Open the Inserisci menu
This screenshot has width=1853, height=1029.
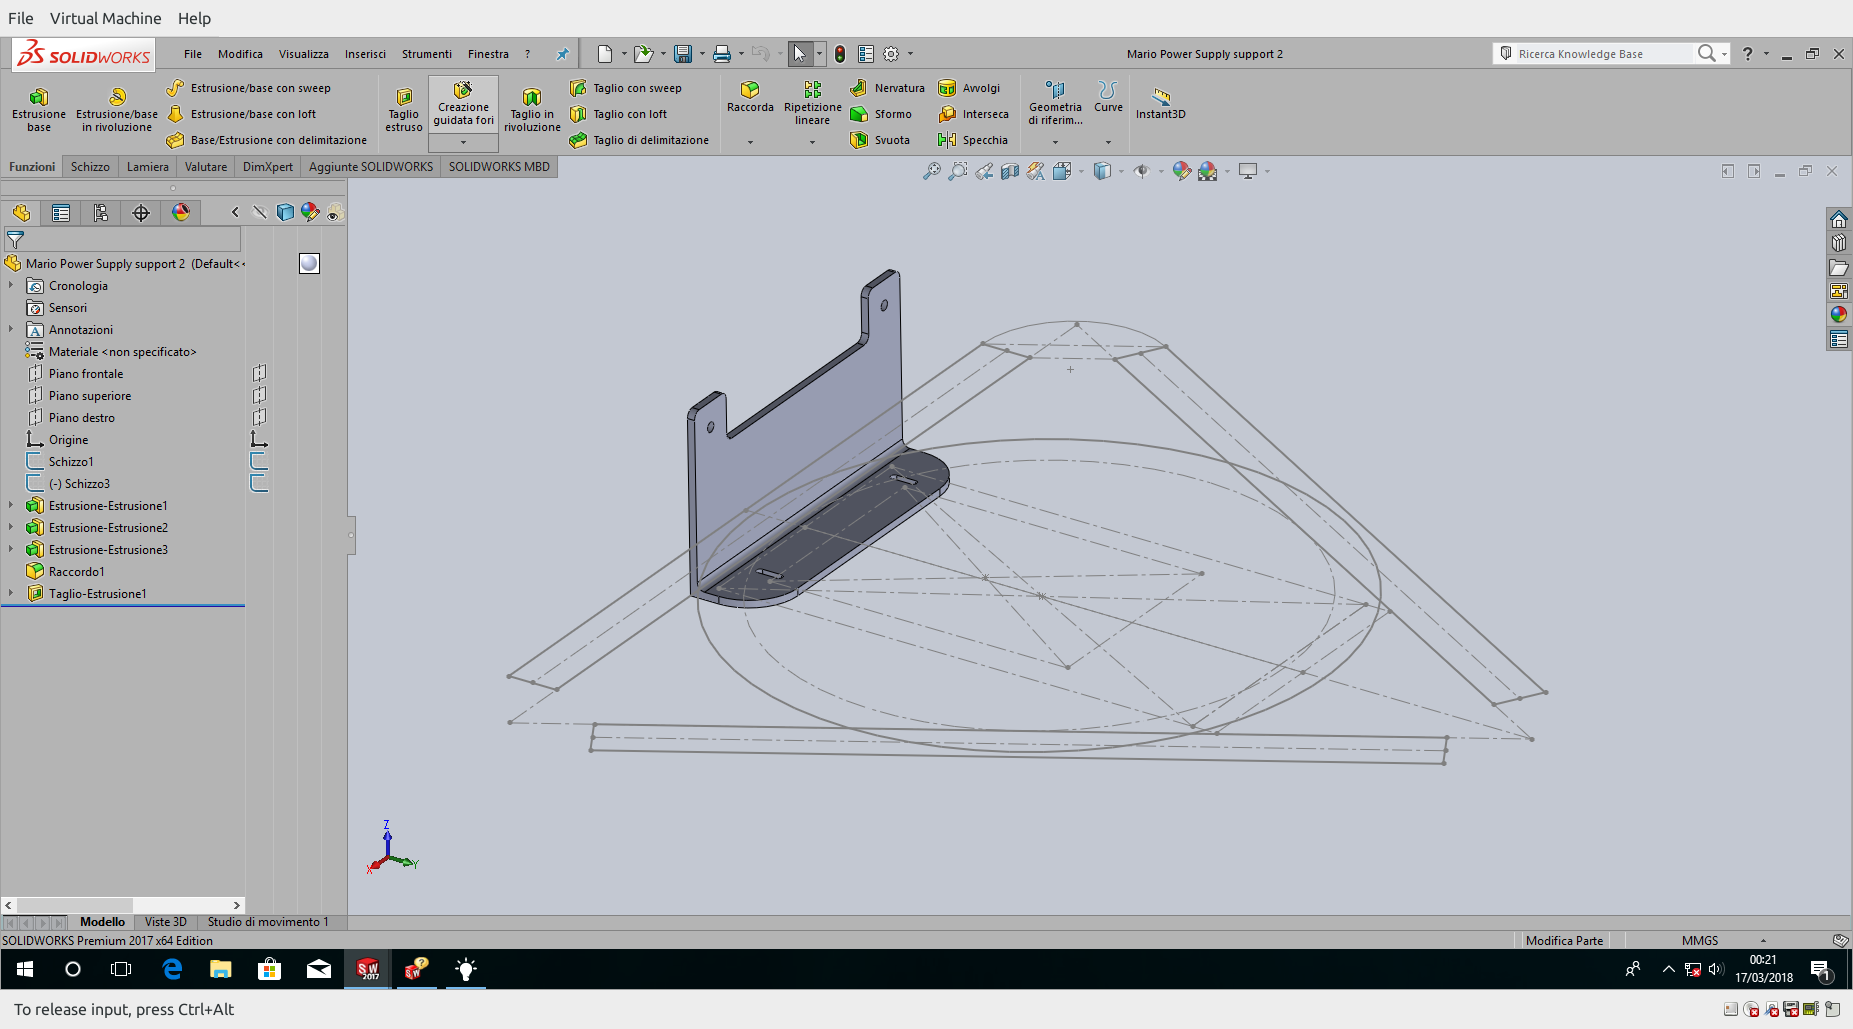click(365, 54)
